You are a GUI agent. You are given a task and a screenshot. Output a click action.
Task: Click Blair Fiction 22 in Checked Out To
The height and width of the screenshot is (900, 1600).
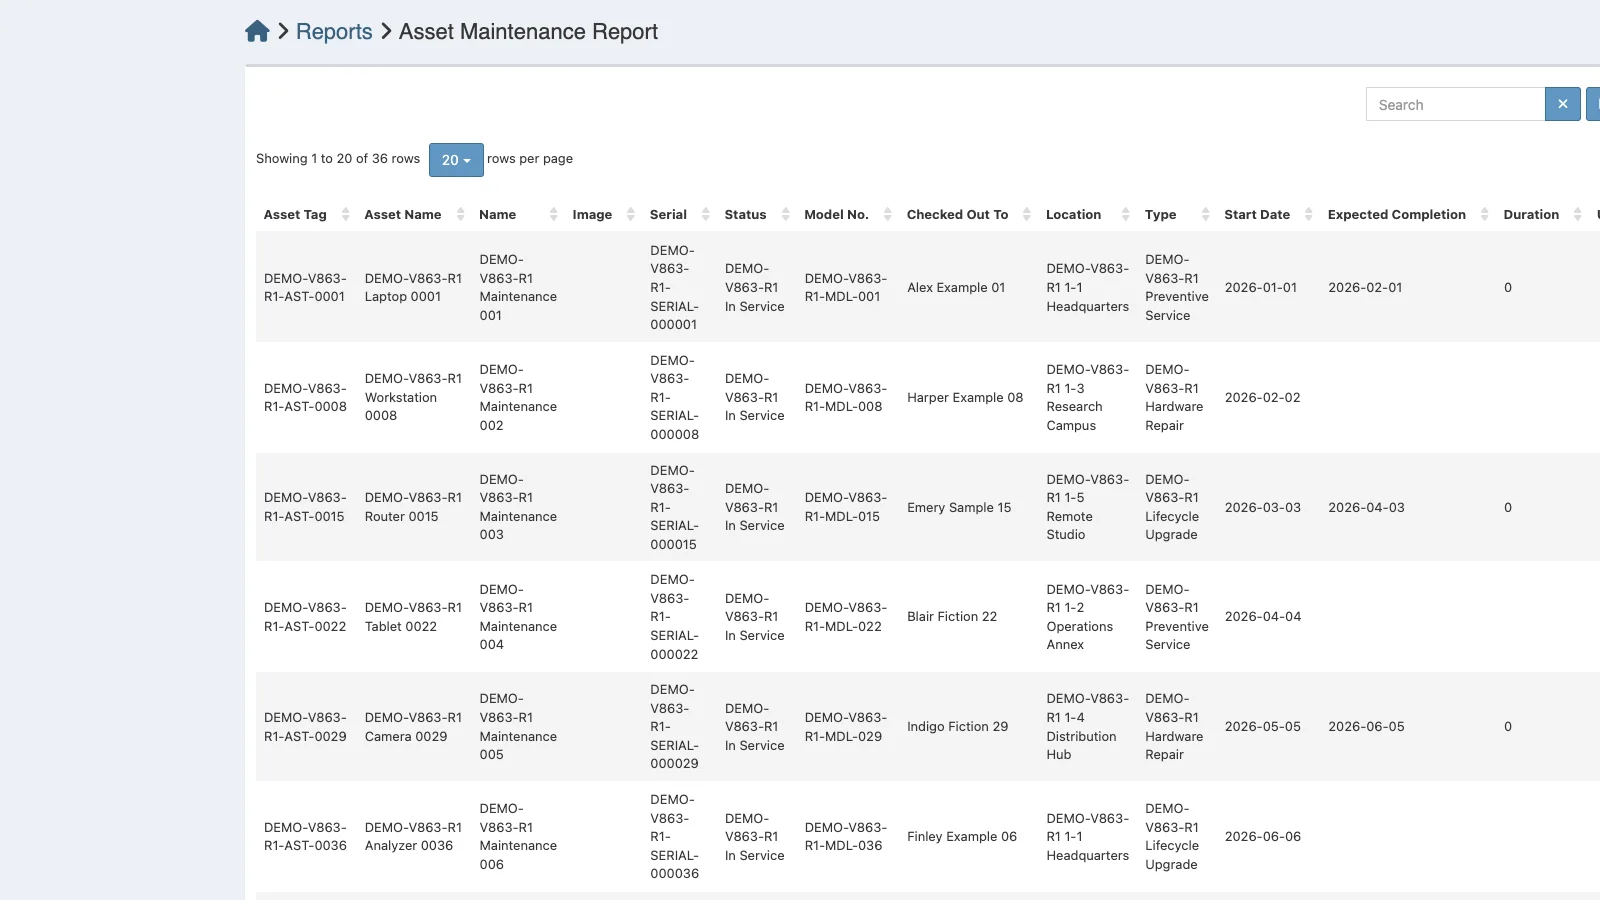click(x=952, y=617)
